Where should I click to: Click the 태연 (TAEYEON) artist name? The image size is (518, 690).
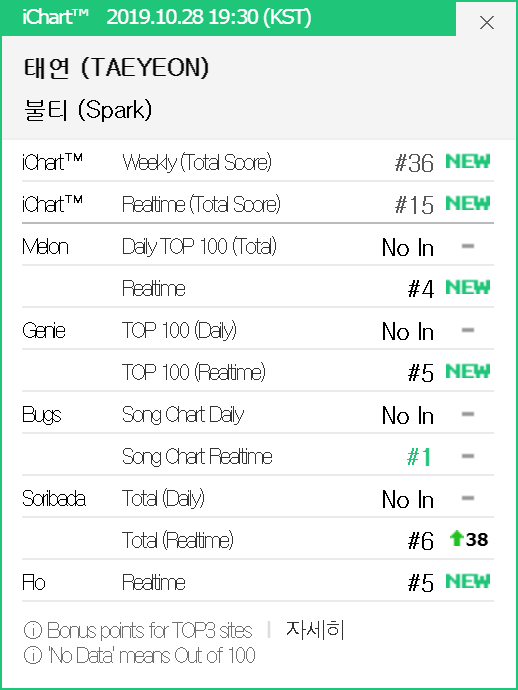click(x=116, y=68)
